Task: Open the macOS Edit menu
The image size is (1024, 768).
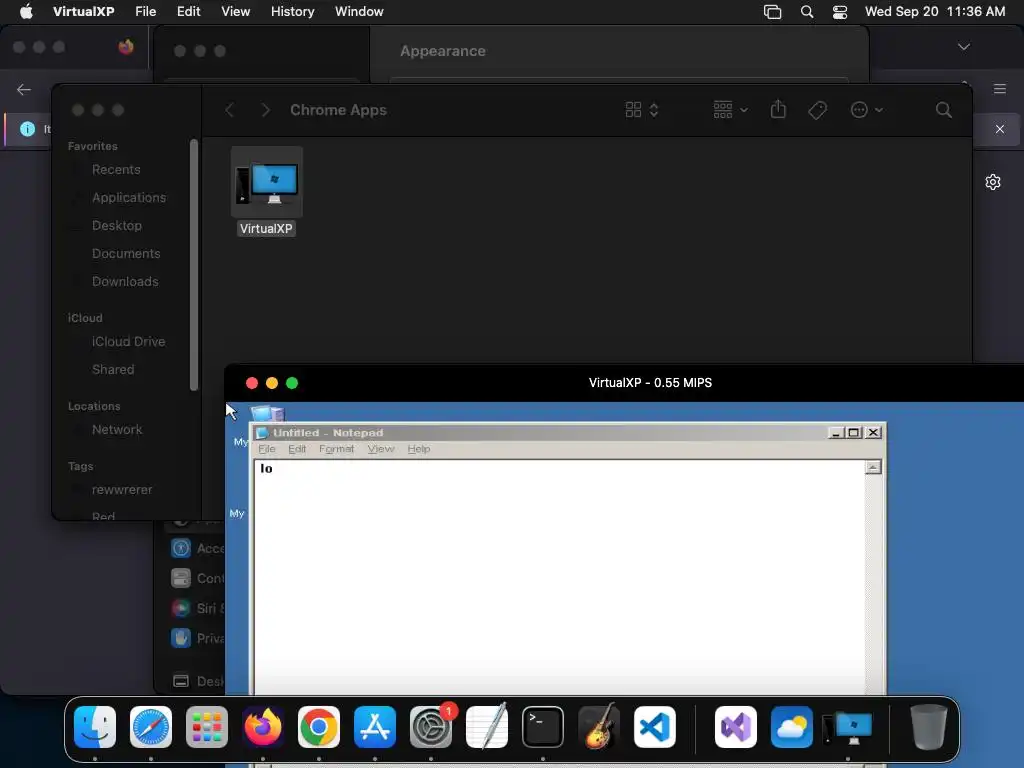Action: coord(189,11)
